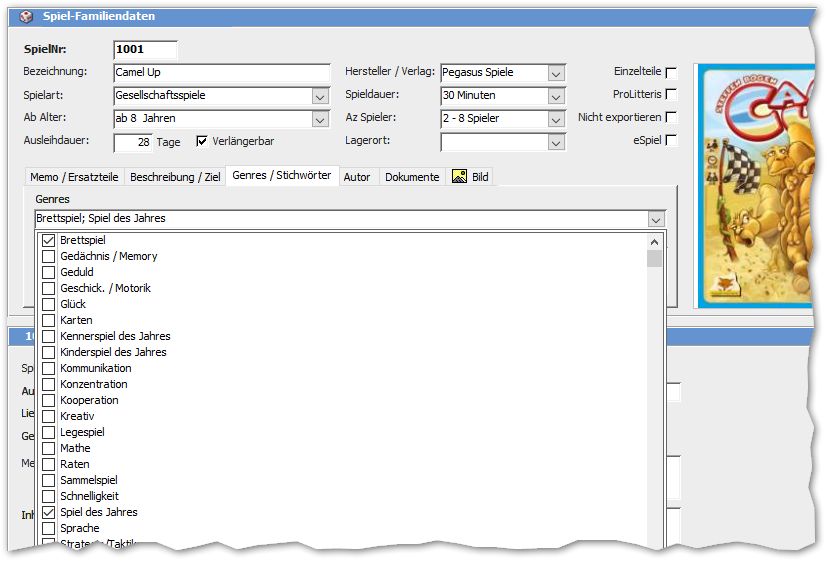Image resolution: width=828 pixels, height=562 pixels.
Task: Check Kinderspiel des Jahres checkbox
Action: coord(49,352)
